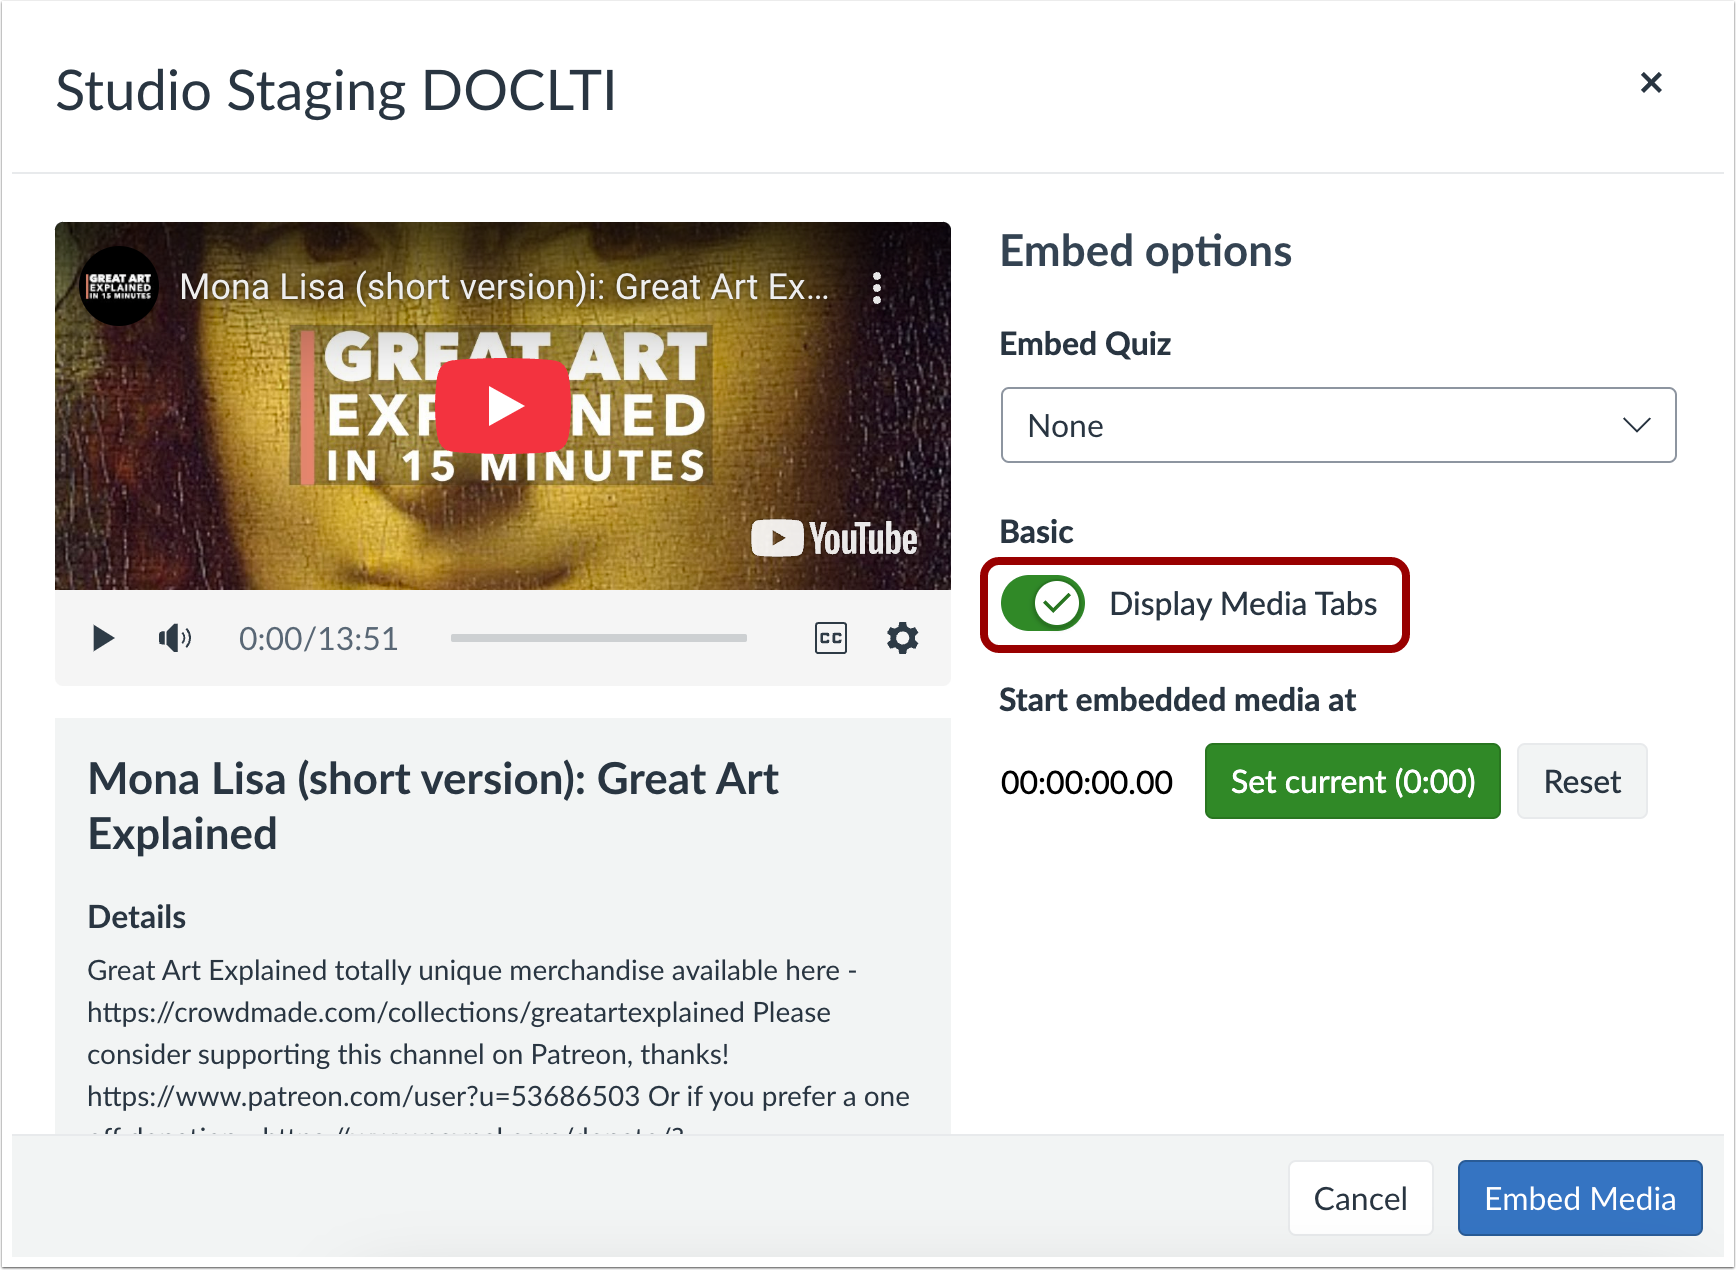Click the video progress bar
This screenshot has height=1270, width=1736.
coord(598,638)
